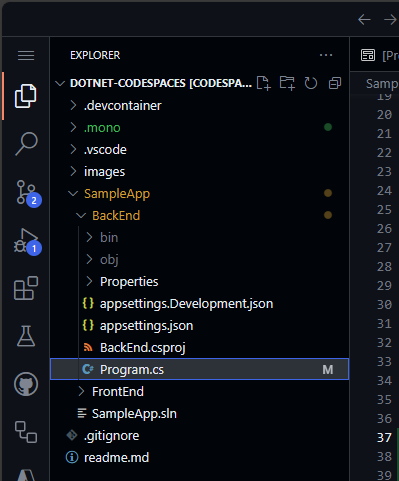Click the status dot on SampleApp row
The width and height of the screenshot is (399, 481).
tap(328, 193)
